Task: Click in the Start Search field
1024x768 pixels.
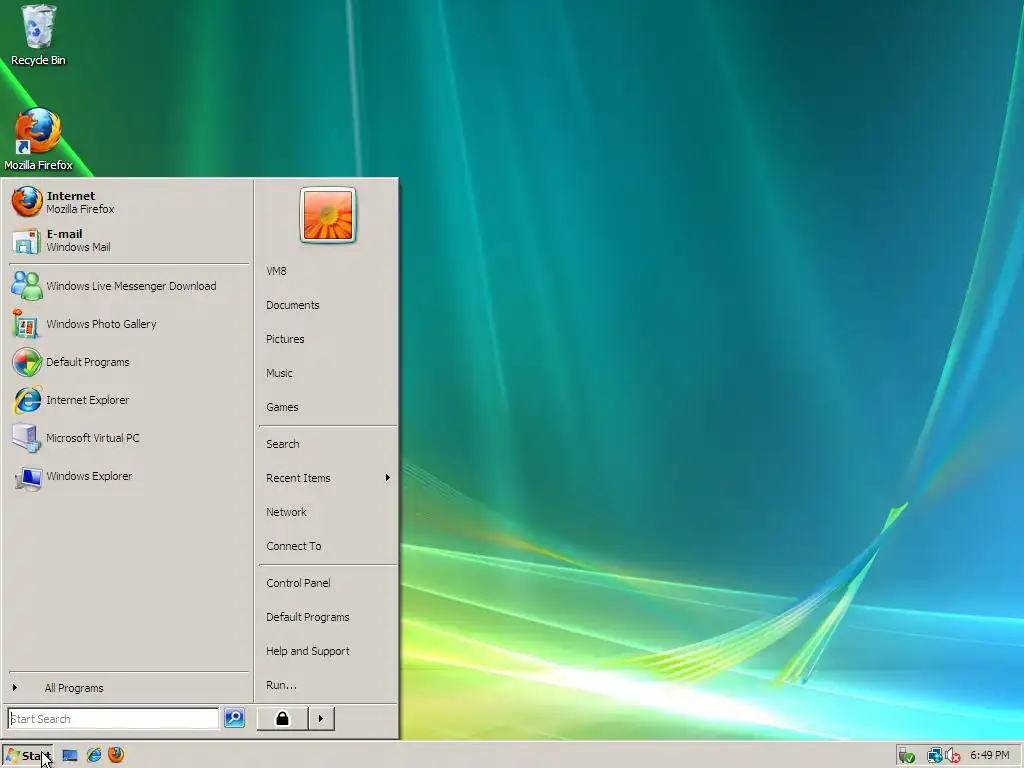Action: pyautogui.click(x=113, y=718)
